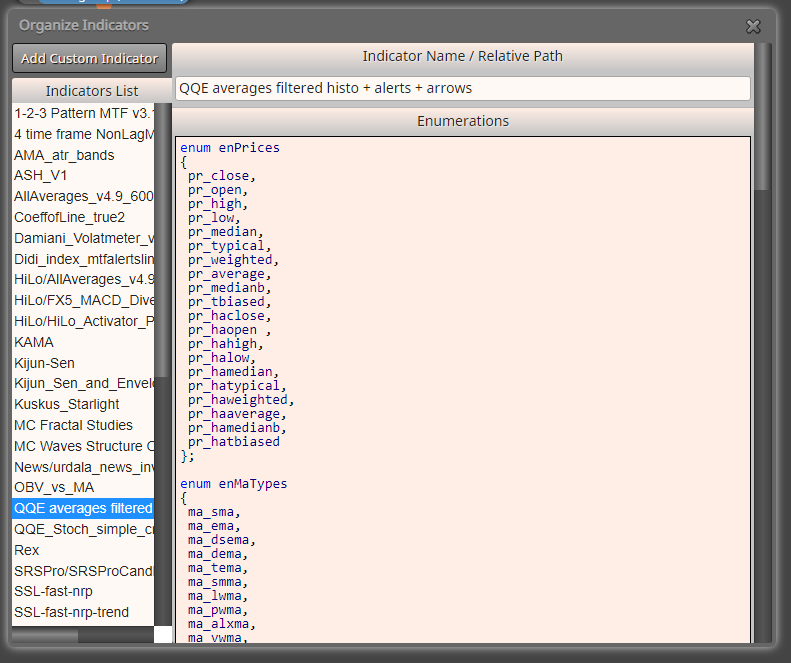Choose CoeffofLine_true2 from the list
791x663 pixels.
click(83, 217)
